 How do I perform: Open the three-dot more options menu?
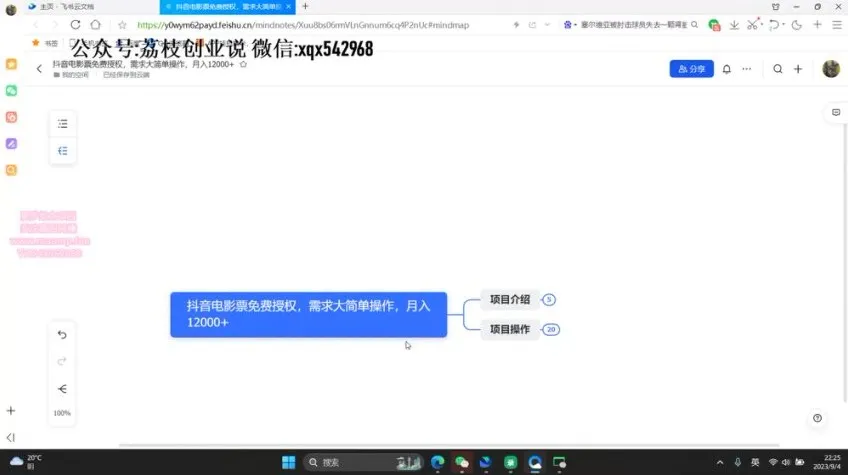747,69
